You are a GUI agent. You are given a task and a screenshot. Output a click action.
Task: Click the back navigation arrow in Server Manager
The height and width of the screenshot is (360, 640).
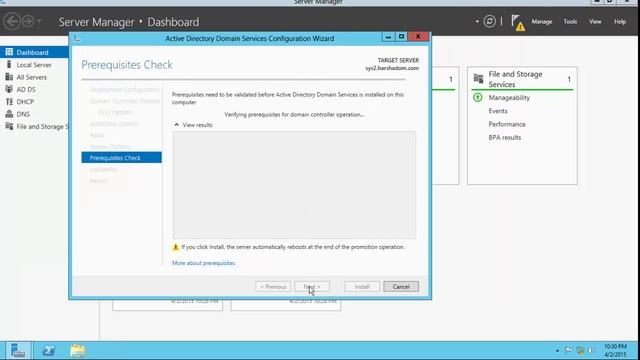(x=12, y=21)
